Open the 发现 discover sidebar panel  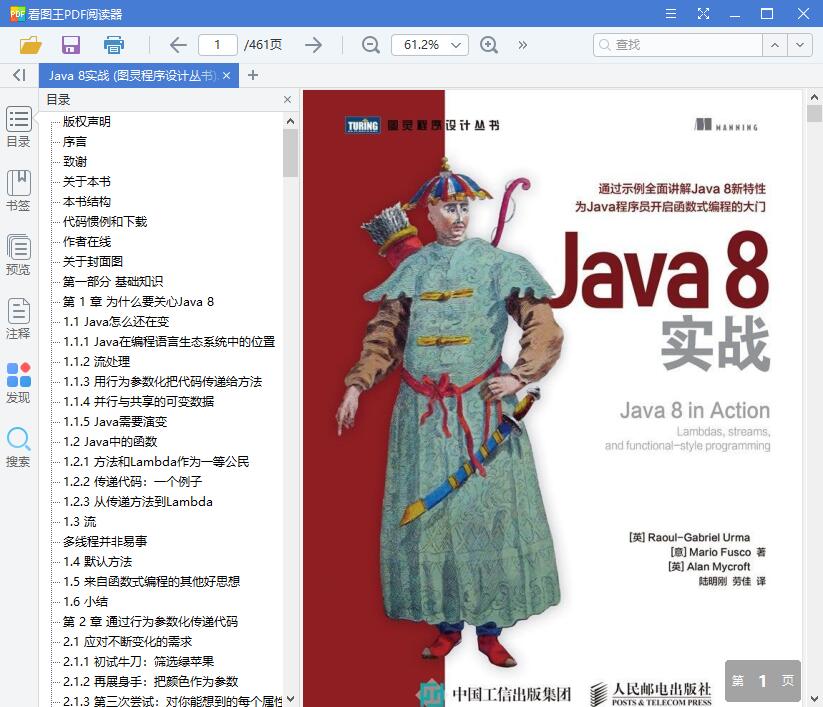[x=18, y=383]
